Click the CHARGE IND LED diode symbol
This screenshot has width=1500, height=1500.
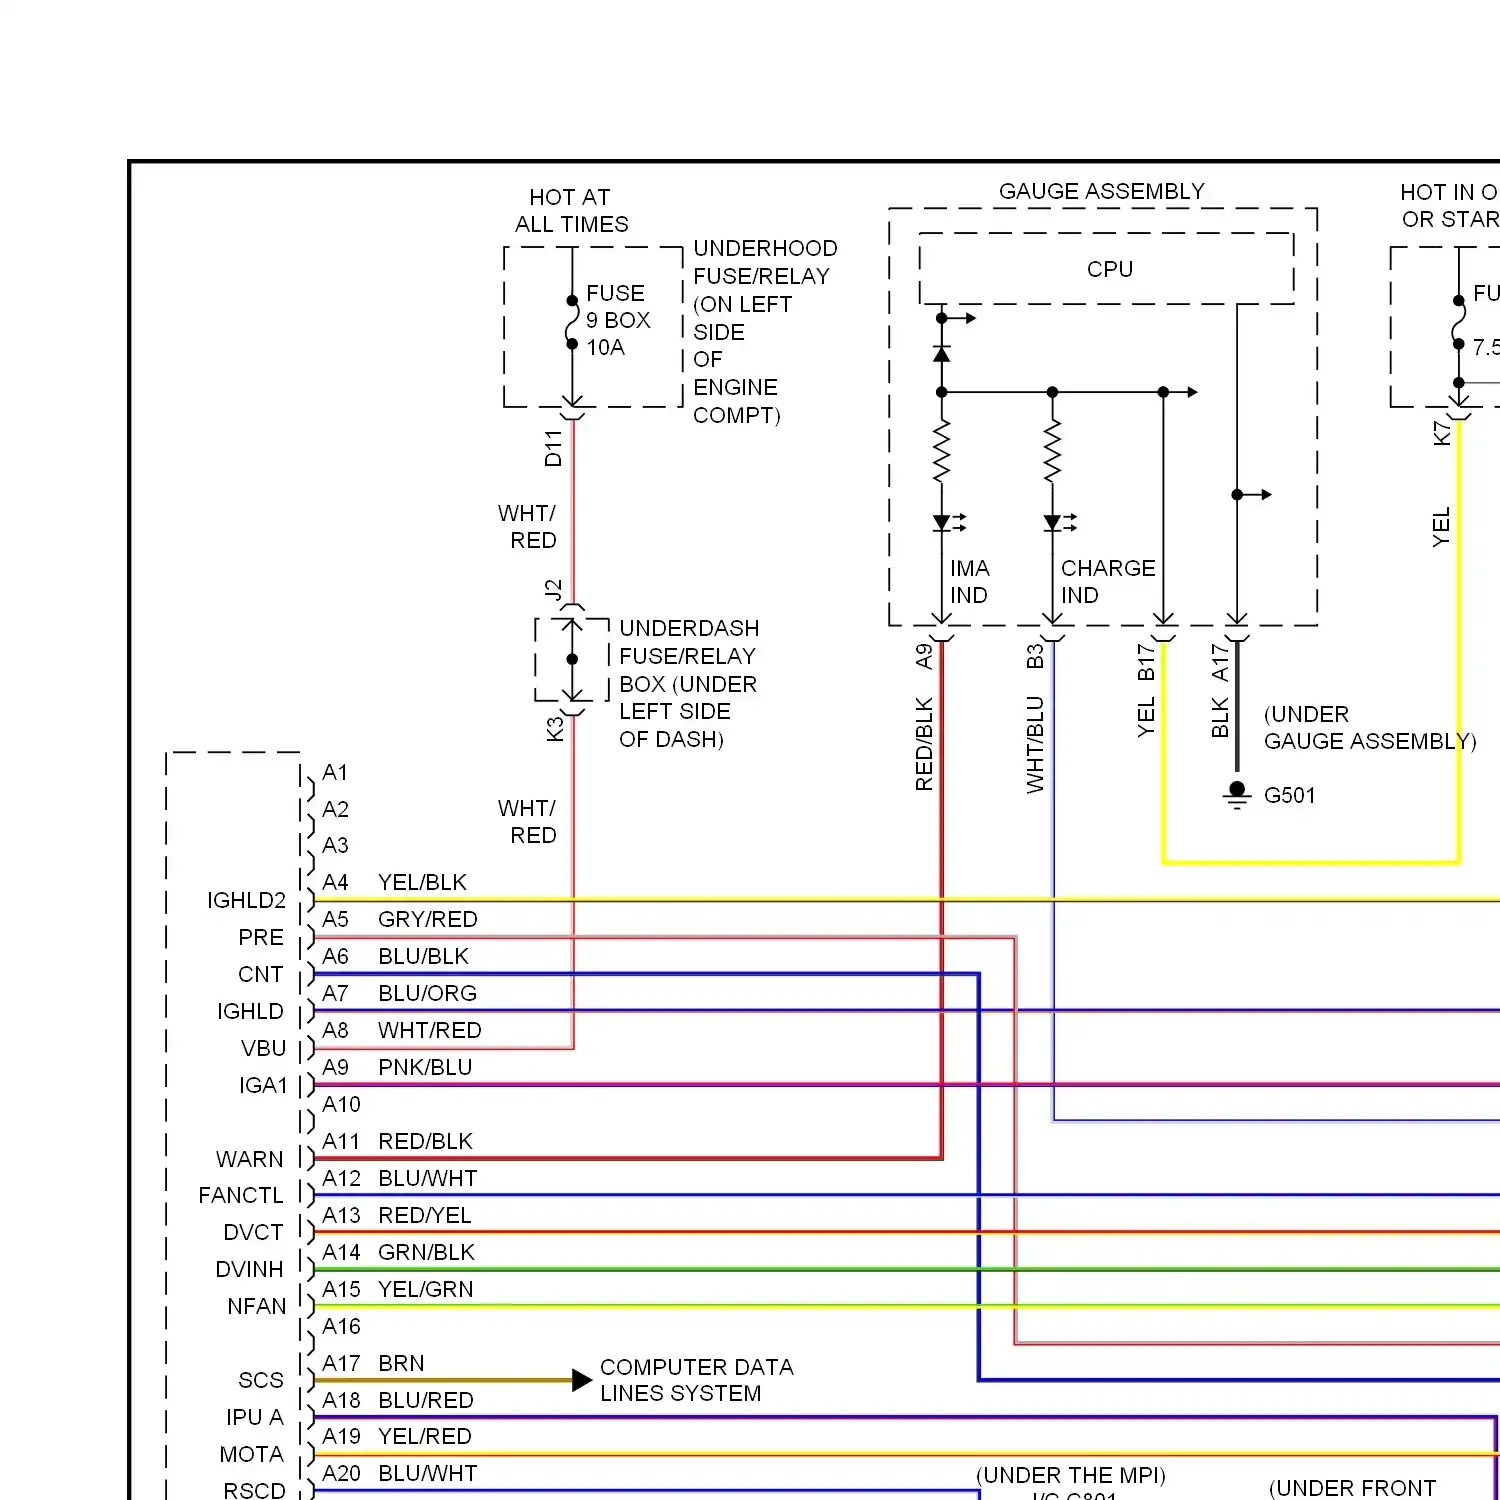click(1059, 522)
